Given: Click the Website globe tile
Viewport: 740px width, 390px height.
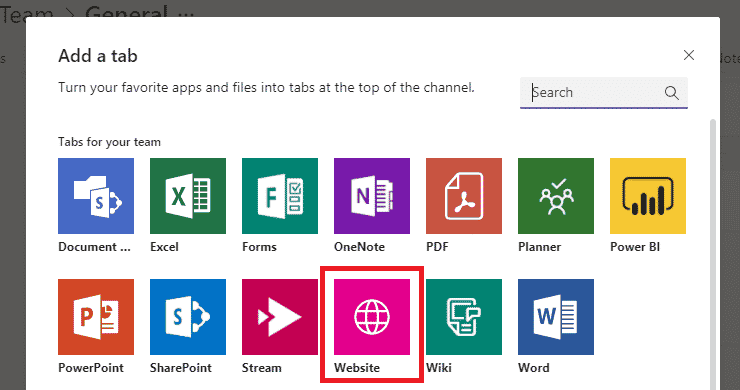Looking at the screenshot, I should (x=372, y=317).
